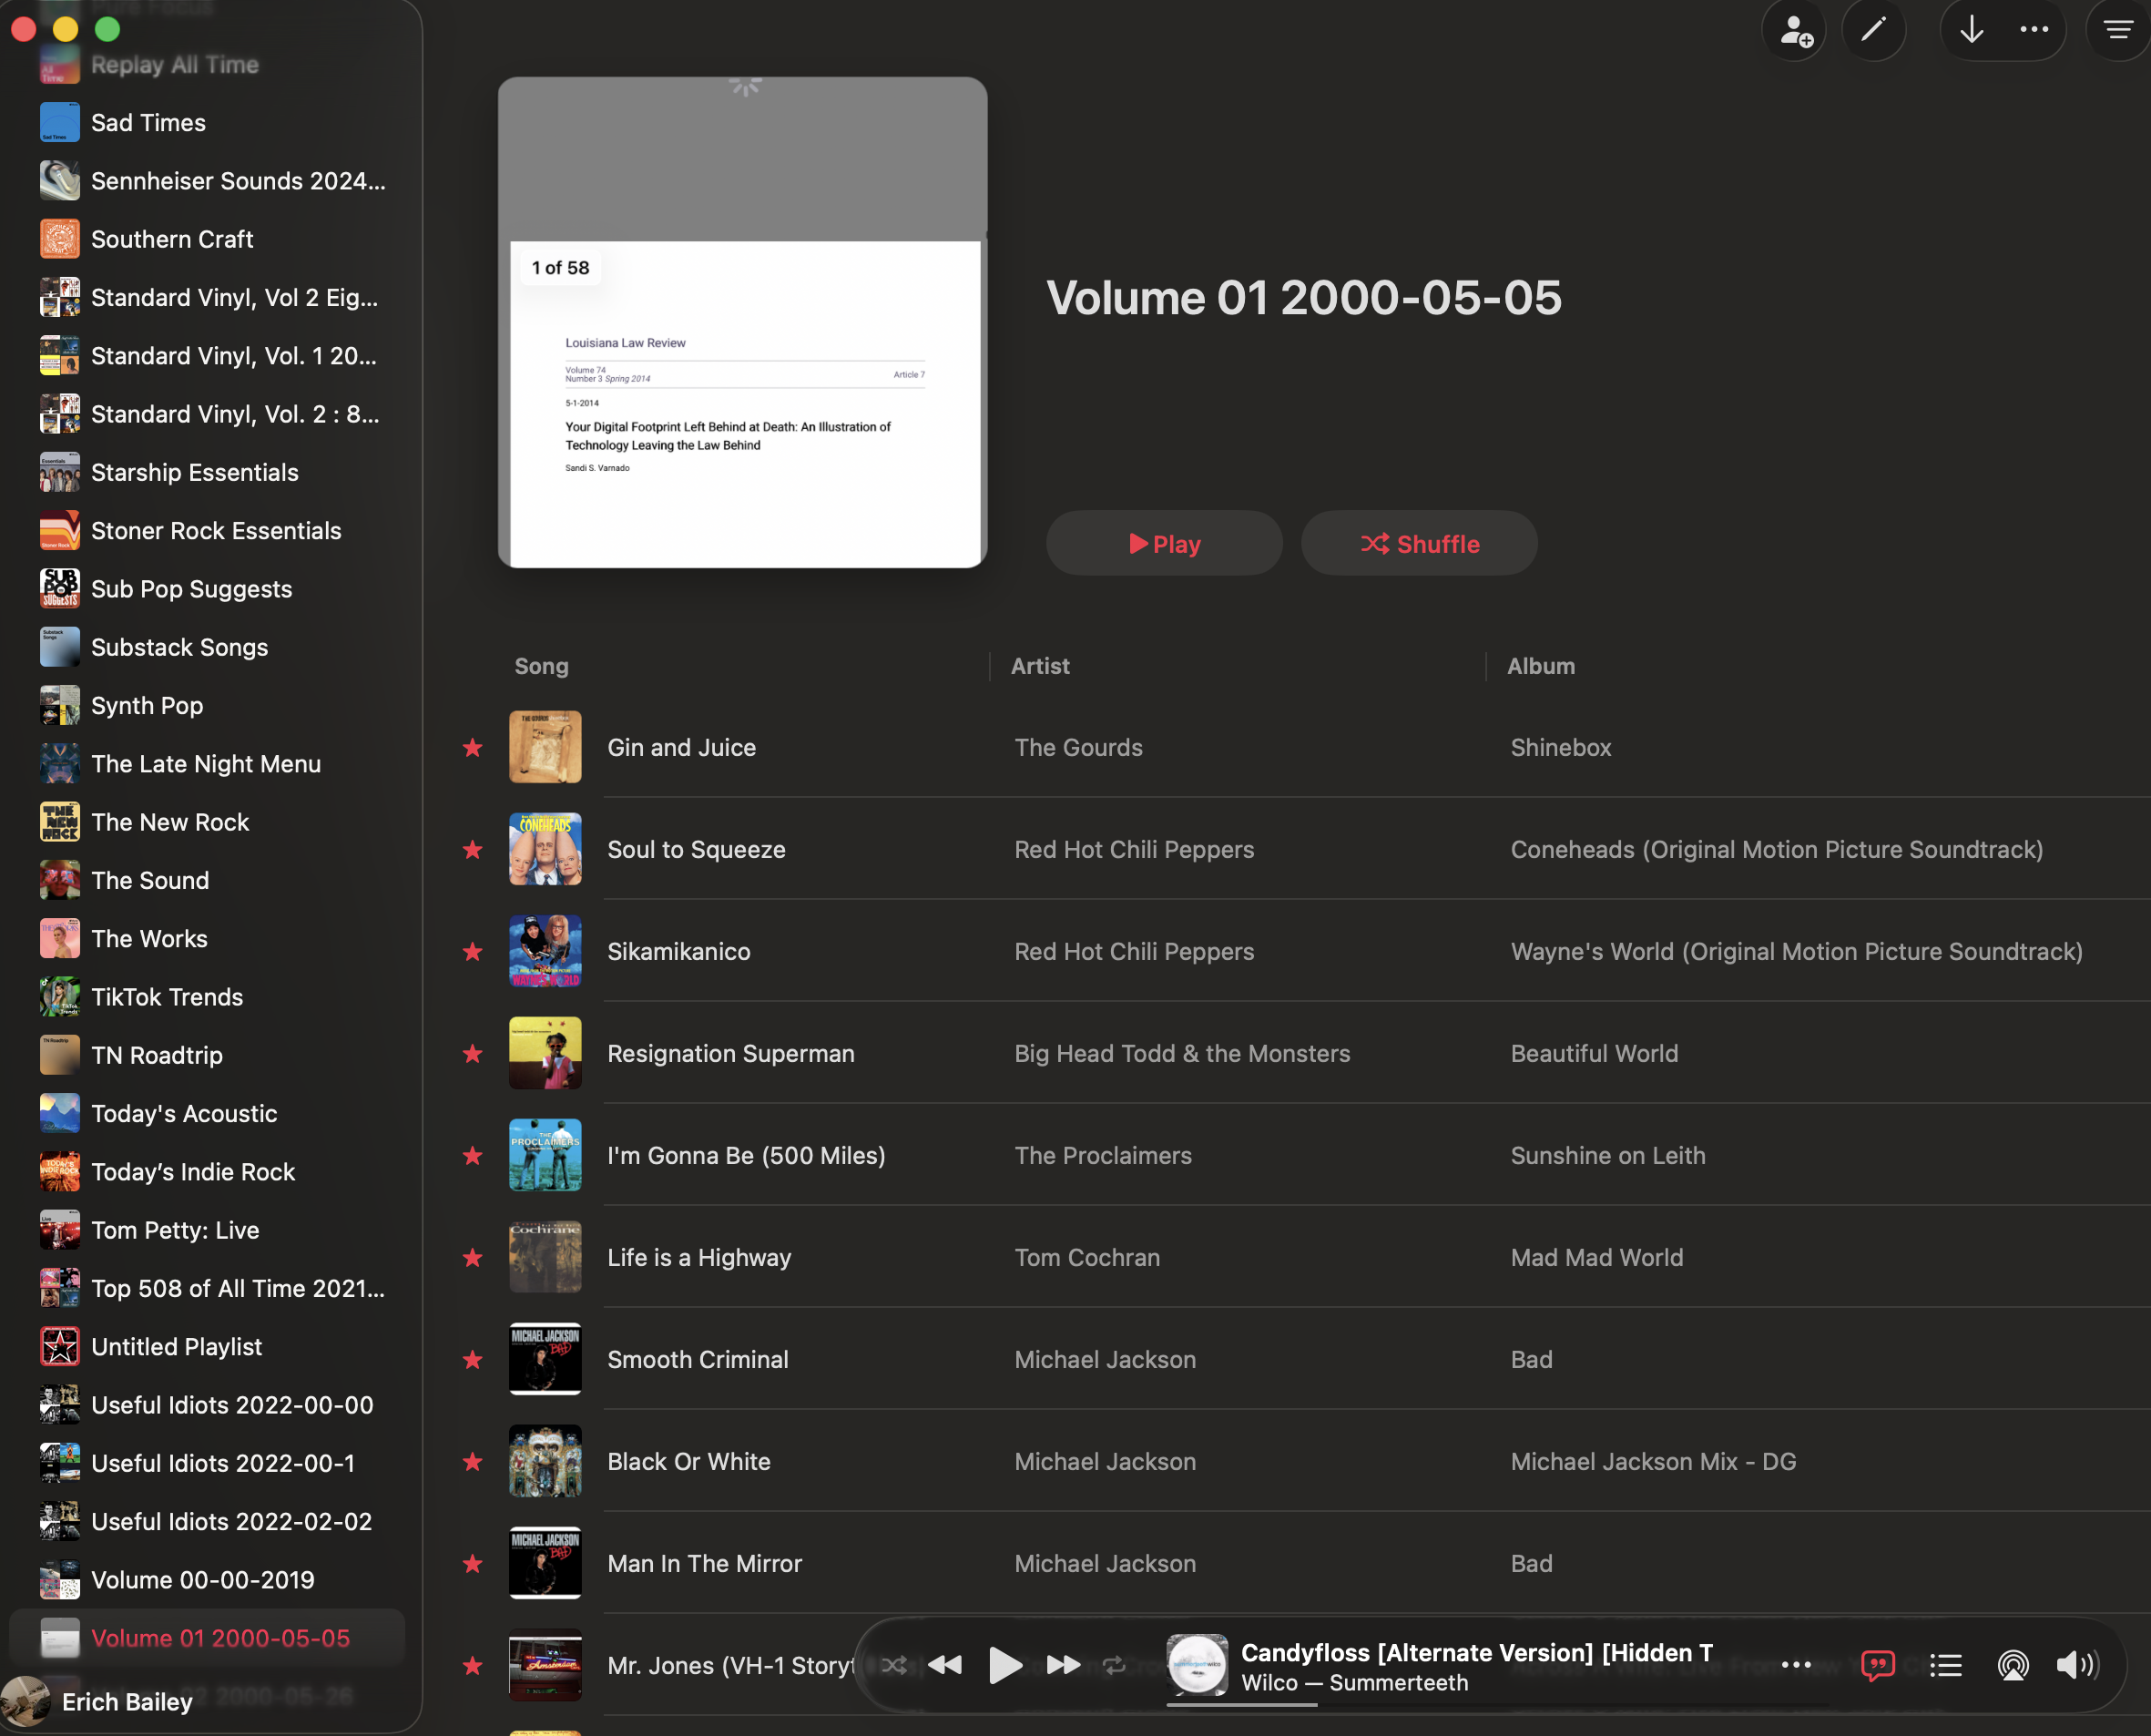Select Today's Indie Rock sidebar playlist
The height and width of the screenshot is (1736, 2151).
(193, 1172)
